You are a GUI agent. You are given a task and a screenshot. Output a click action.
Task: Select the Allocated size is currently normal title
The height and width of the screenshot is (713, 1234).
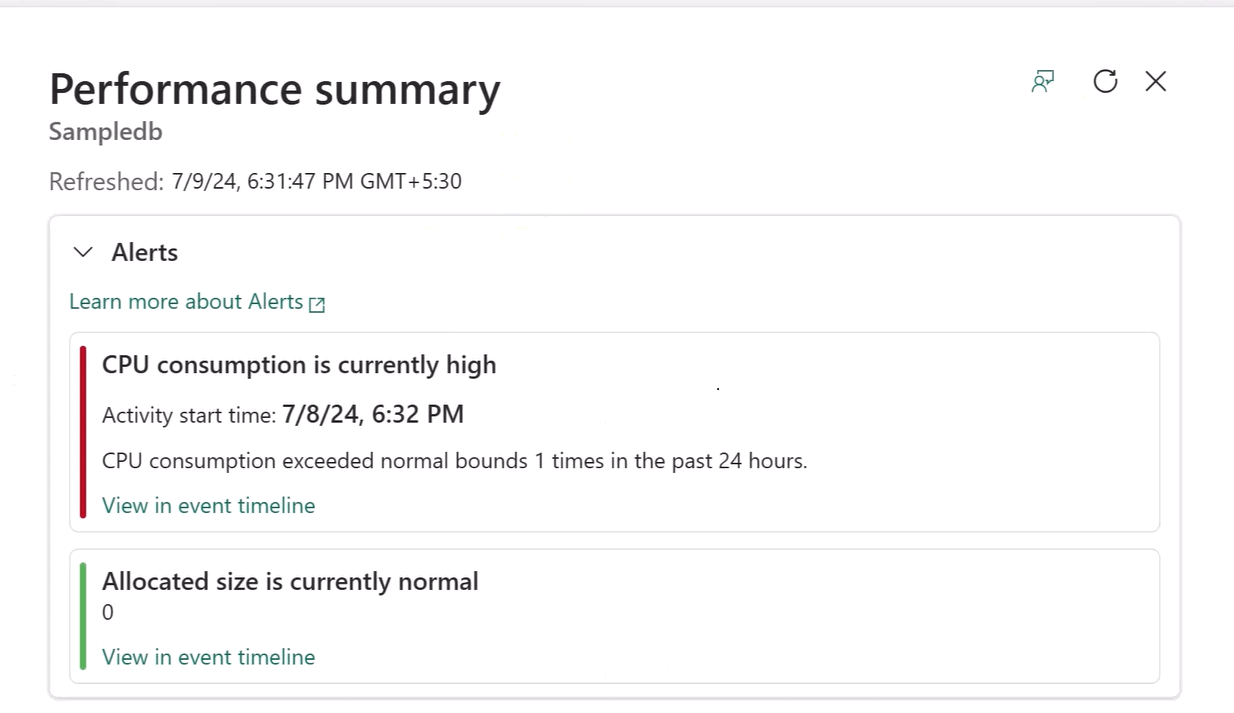(290, 581)
